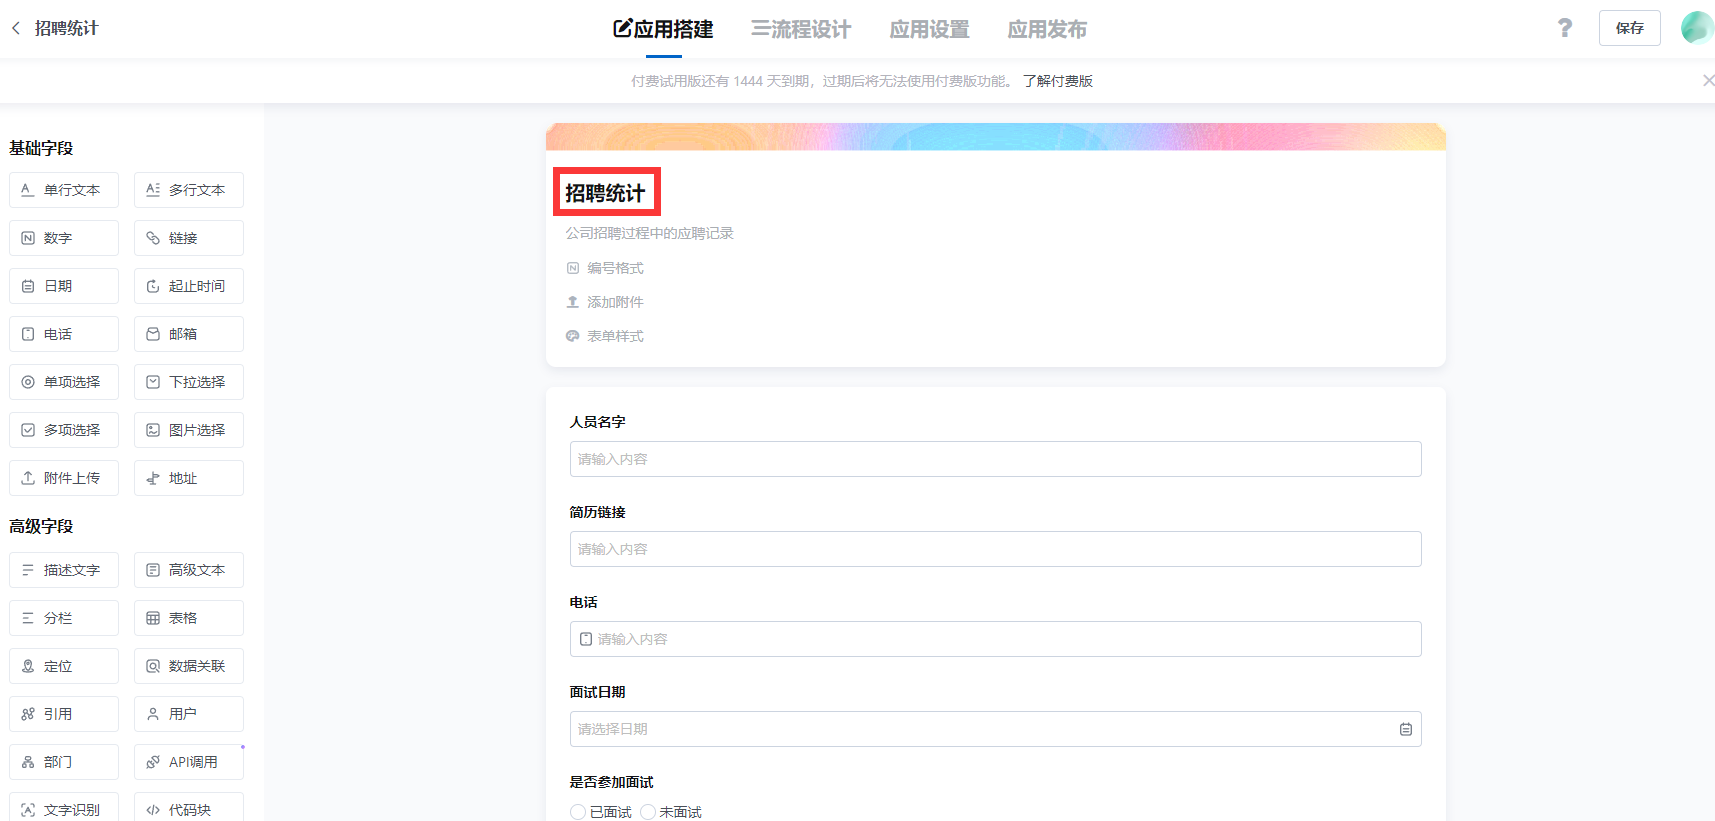Select the 人员名字 field label
Viewport: 1715px width, 821px height.
[x=597, y=422]
